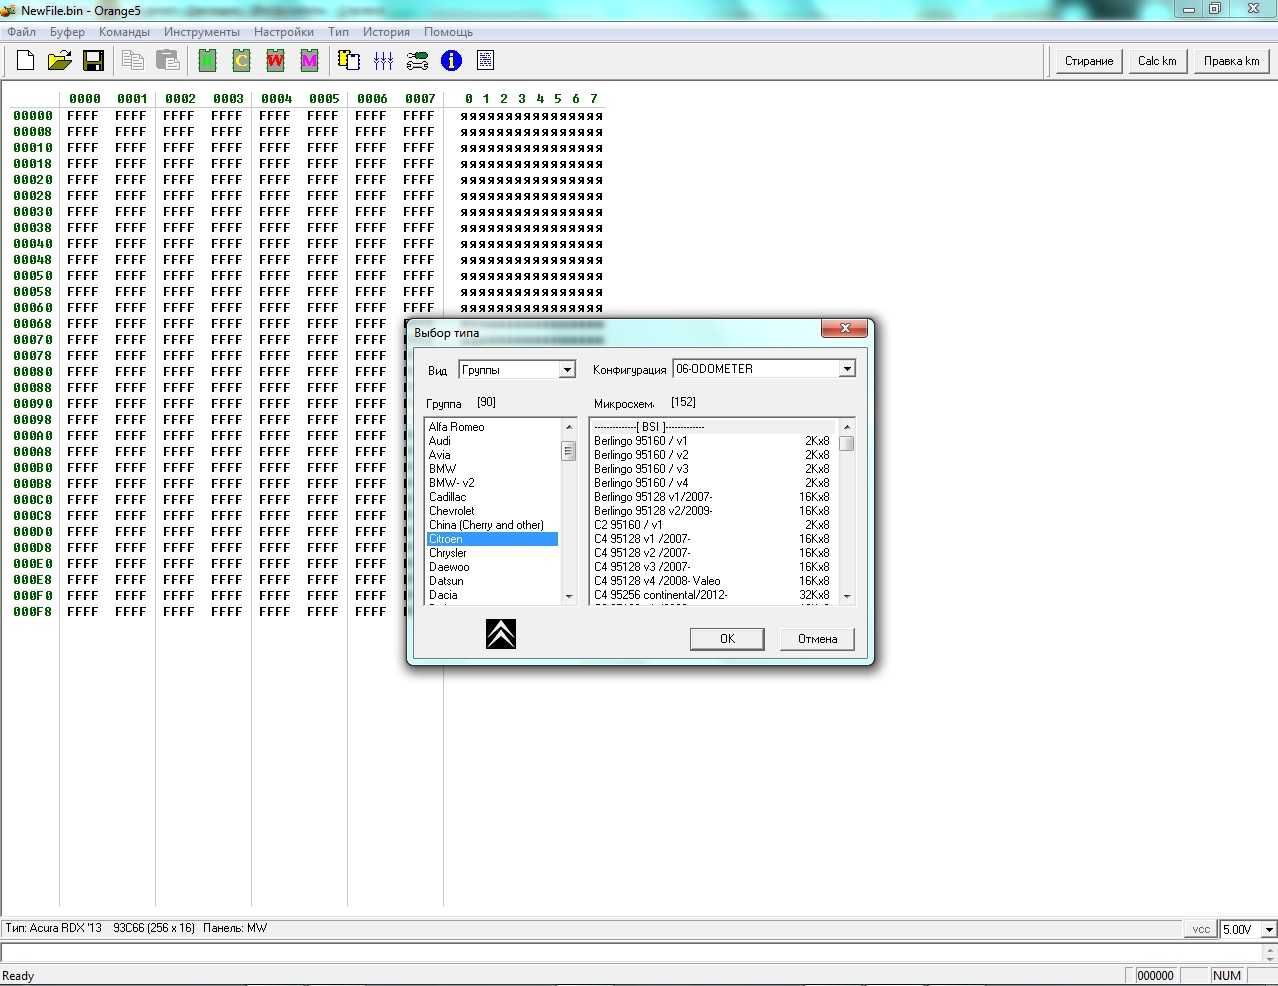Select C4 95128 v1 /2007- chip

712,539
